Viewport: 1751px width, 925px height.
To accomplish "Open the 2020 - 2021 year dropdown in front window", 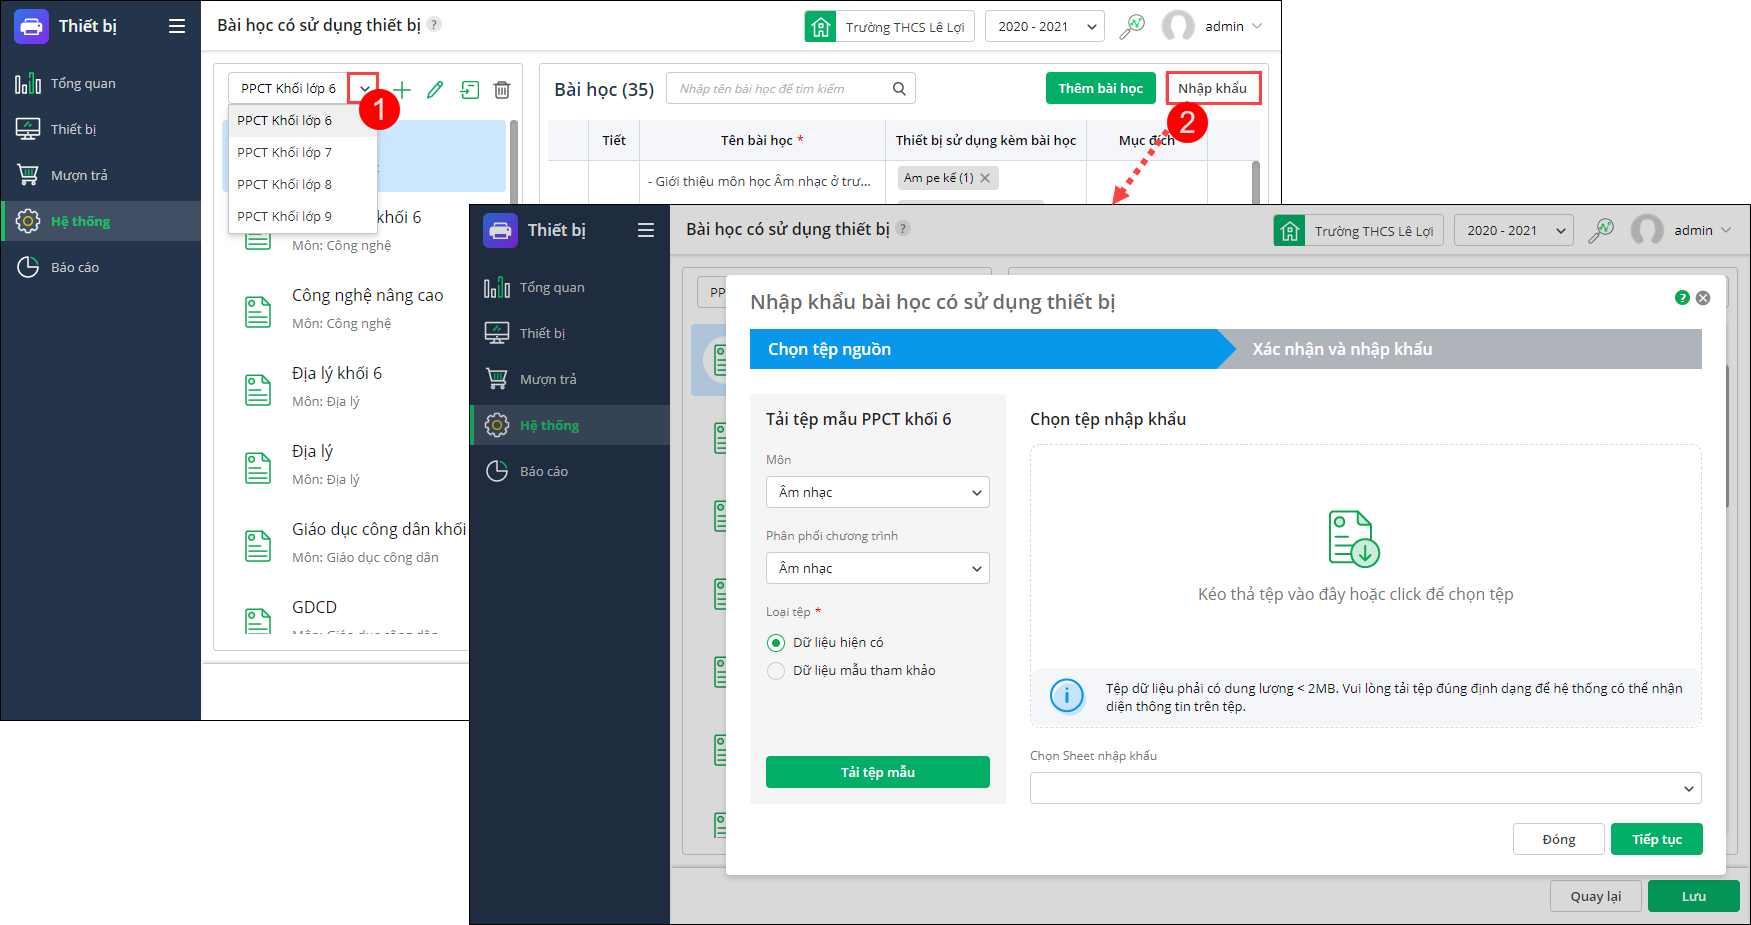I will point(1514,230).
